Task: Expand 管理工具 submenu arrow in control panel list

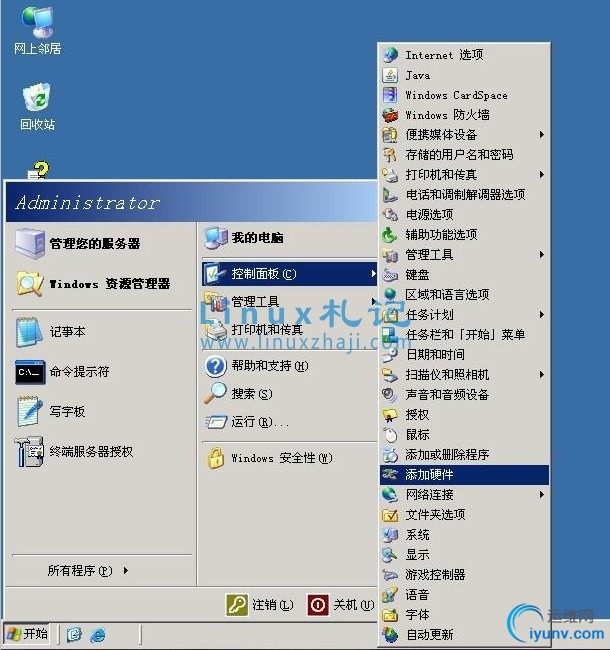Action: [x=542, y=255]
